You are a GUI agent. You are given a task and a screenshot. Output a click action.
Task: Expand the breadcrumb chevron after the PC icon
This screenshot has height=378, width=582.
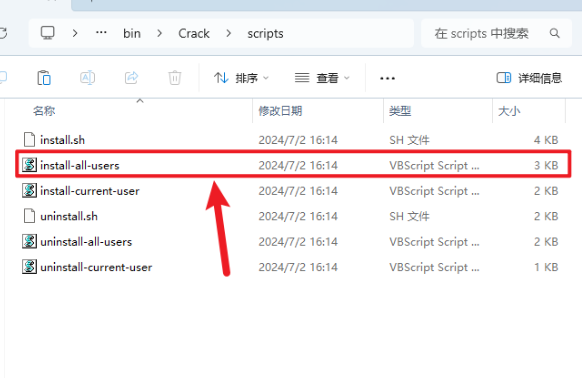(75, 33)
